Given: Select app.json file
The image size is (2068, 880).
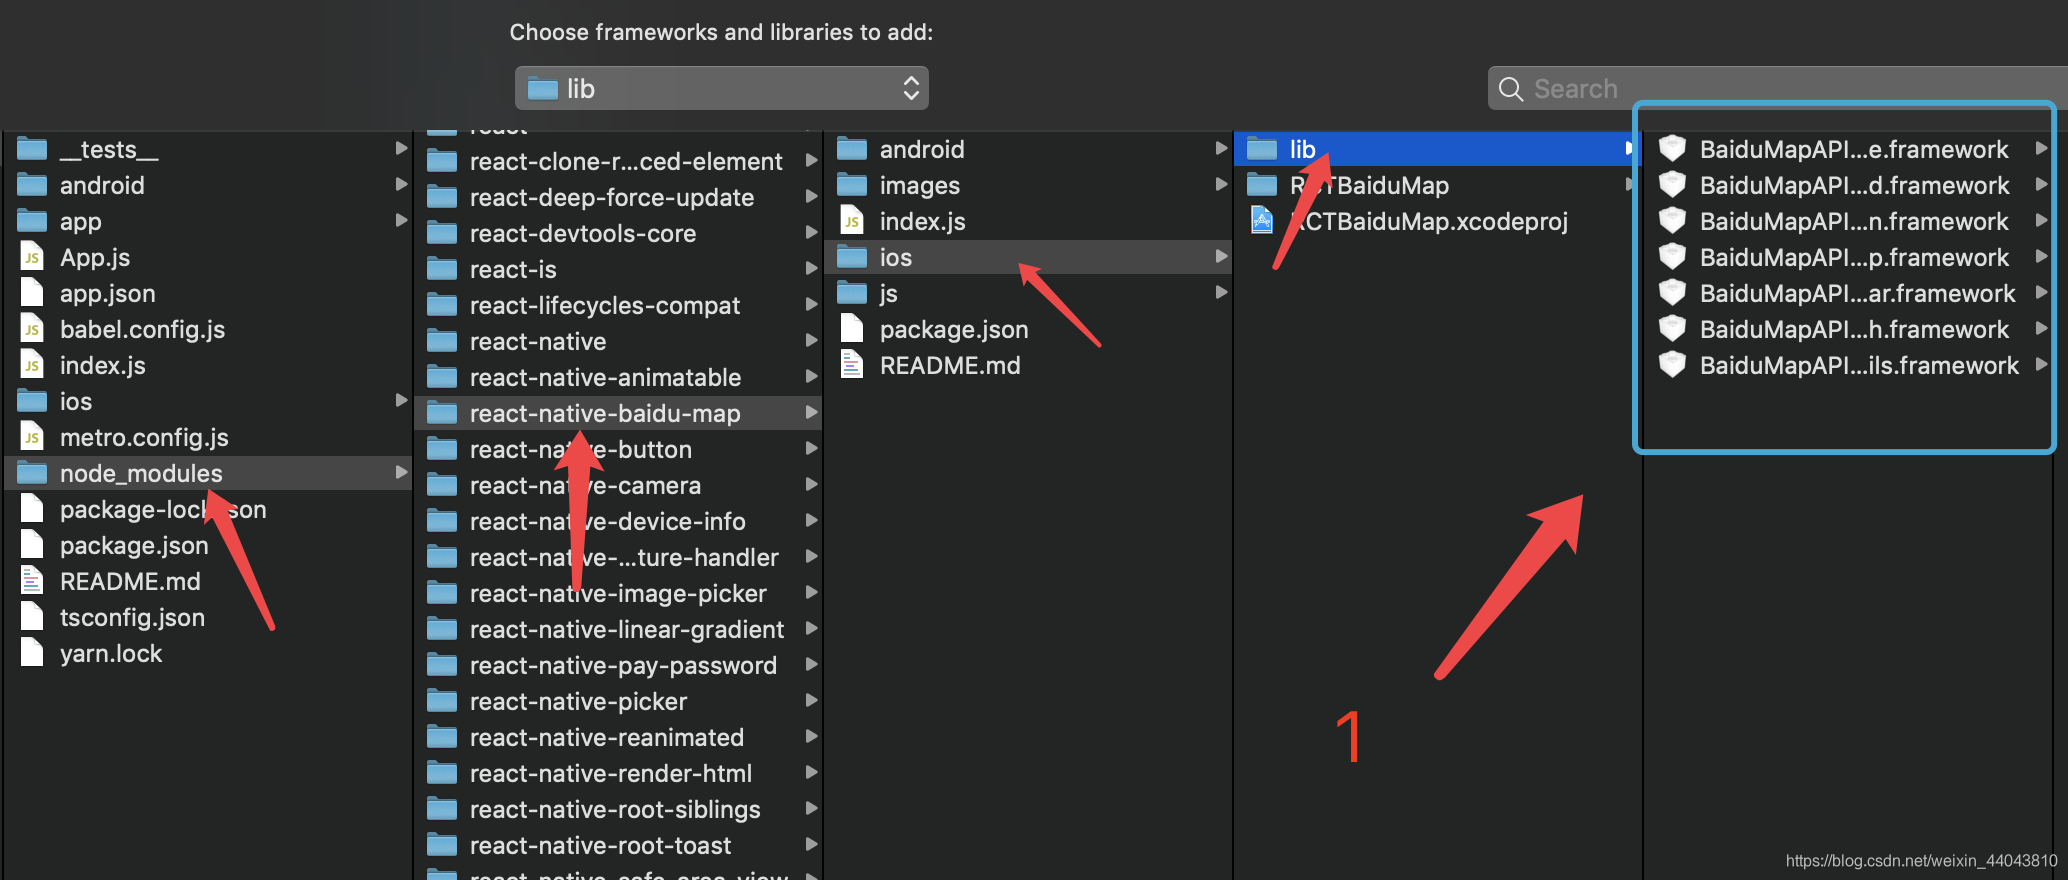Looking at the screenshot, I should [208, 293].
